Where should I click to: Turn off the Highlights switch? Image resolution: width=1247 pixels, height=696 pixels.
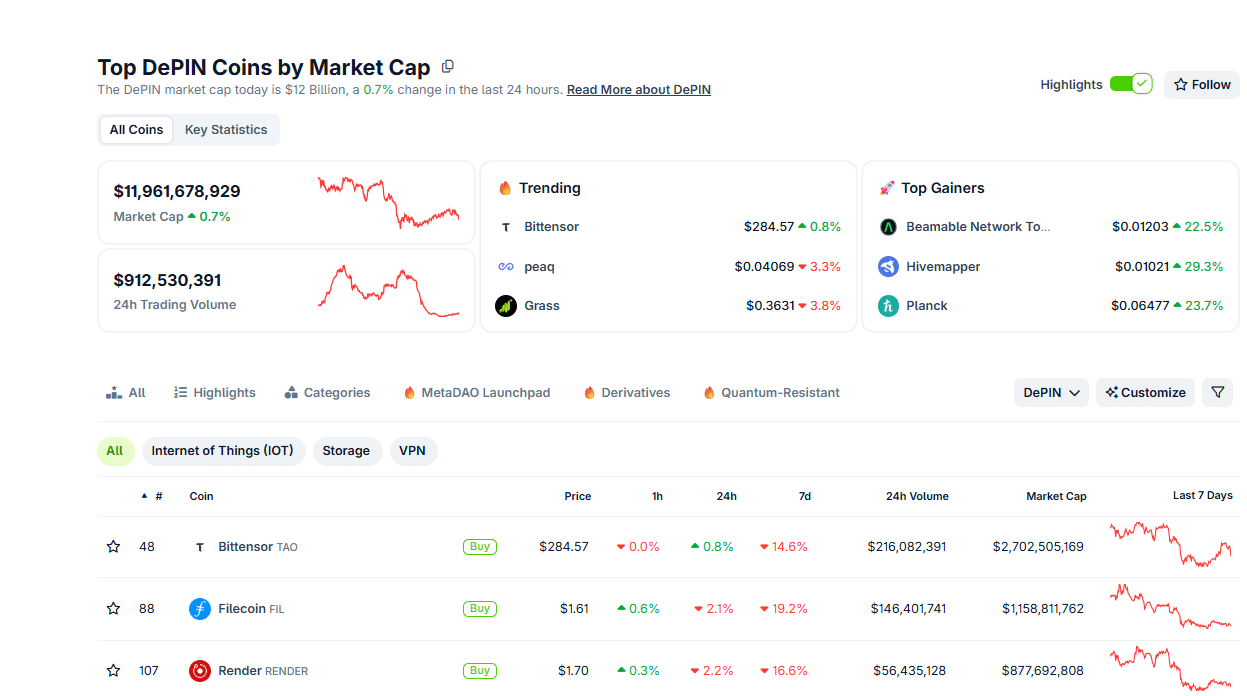click(x=1131, y=85)
